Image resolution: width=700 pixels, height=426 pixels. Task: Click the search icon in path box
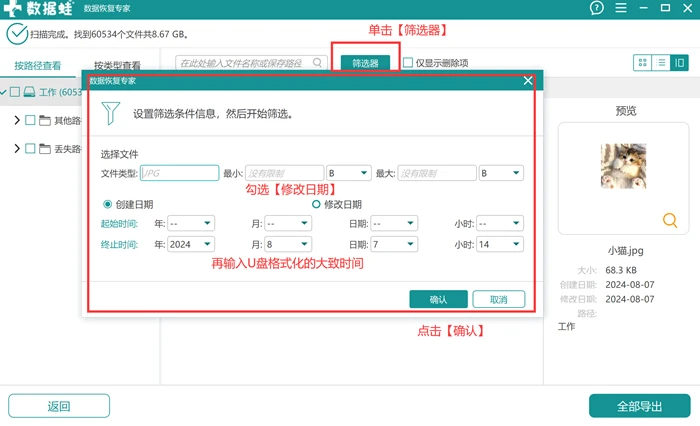pos(317,63)
